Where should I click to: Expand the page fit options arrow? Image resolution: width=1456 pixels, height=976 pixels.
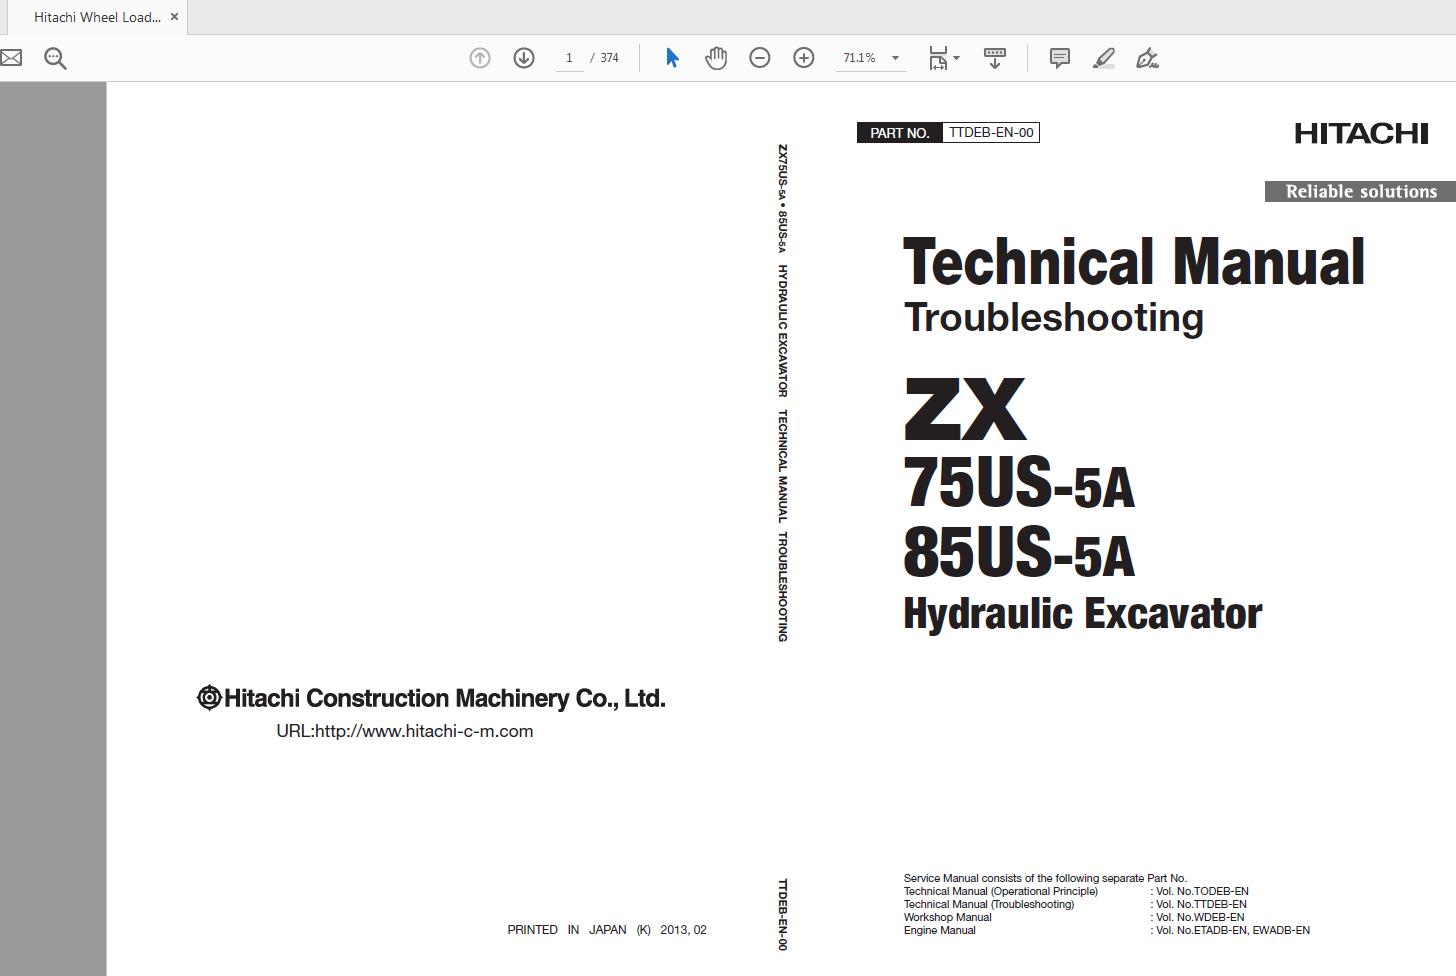[x=957, y=58]
